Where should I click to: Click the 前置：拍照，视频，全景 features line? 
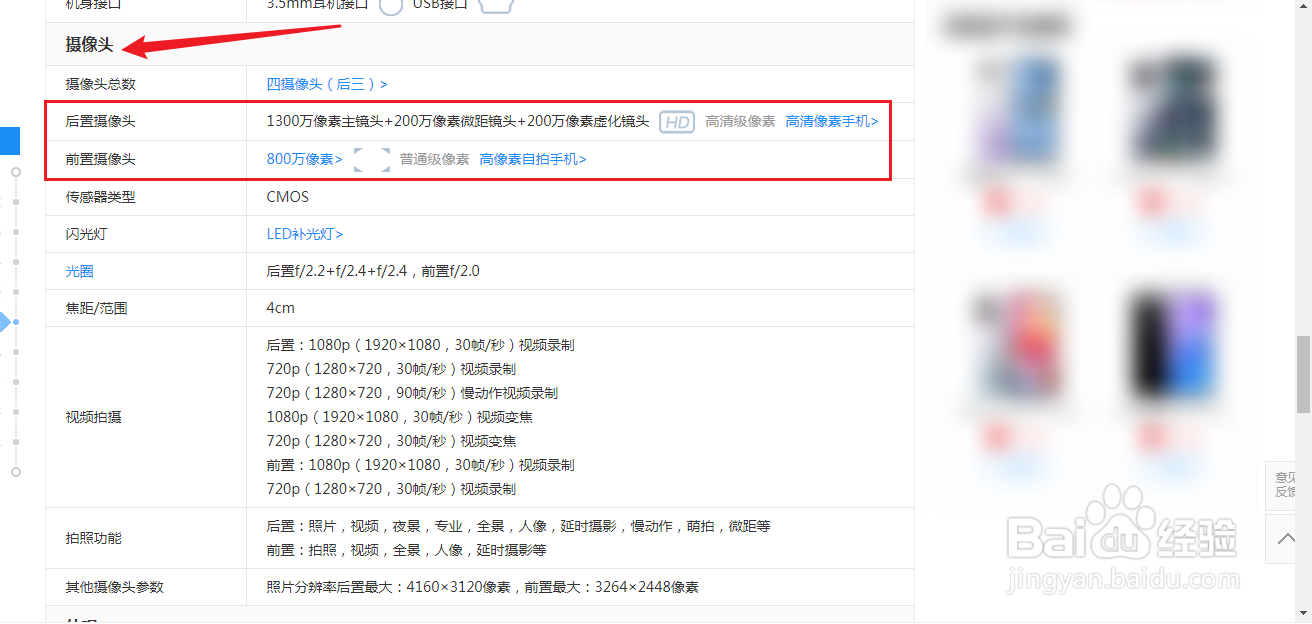[406, 550]
